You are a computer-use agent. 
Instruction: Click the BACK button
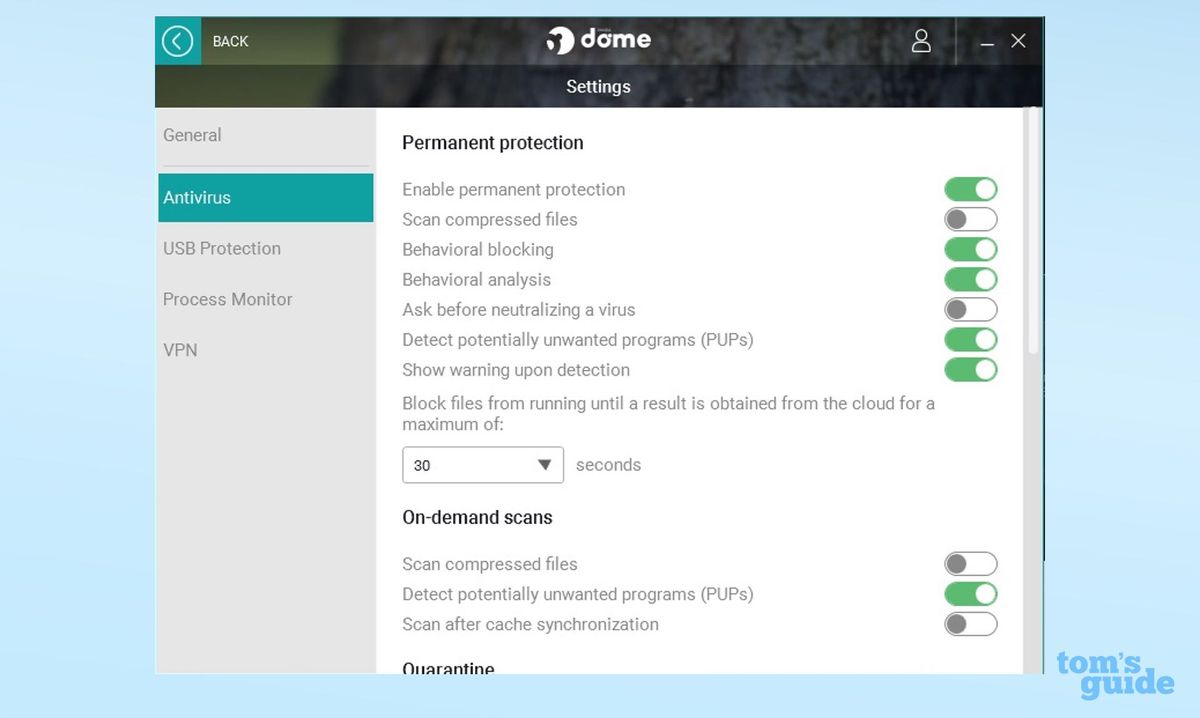tap(230, 41)
